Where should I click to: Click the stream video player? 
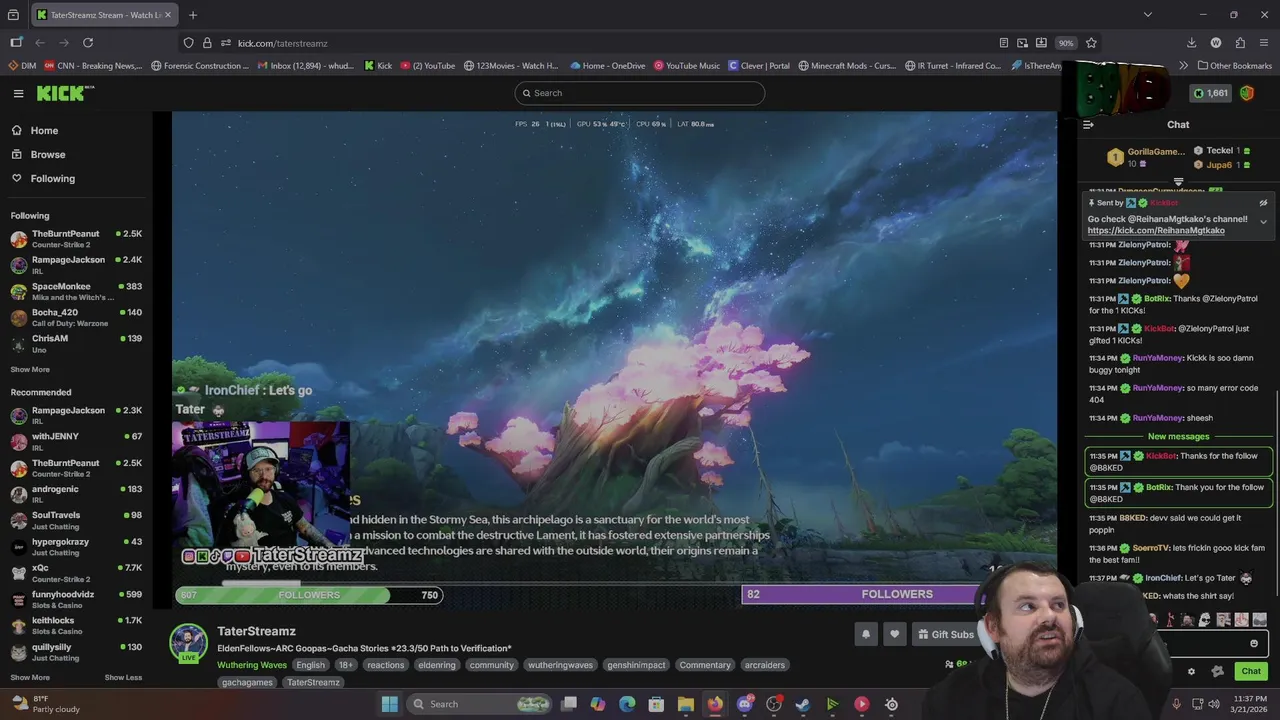click(614, 360)
